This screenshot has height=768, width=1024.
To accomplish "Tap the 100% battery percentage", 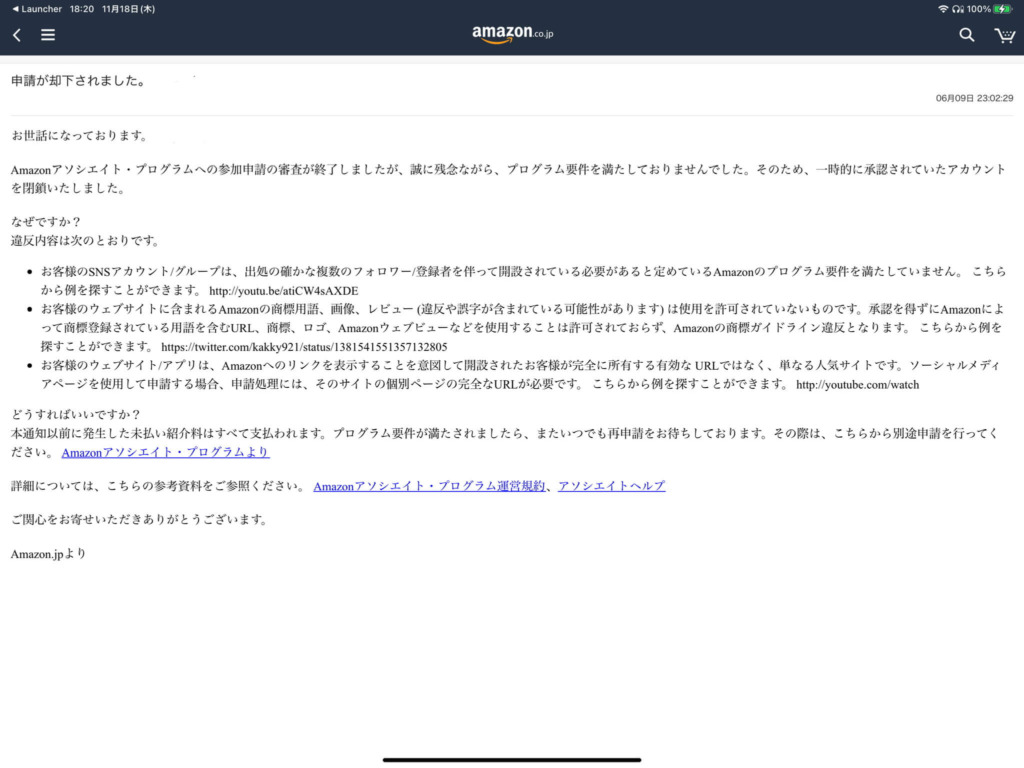I will click(978, 9).
